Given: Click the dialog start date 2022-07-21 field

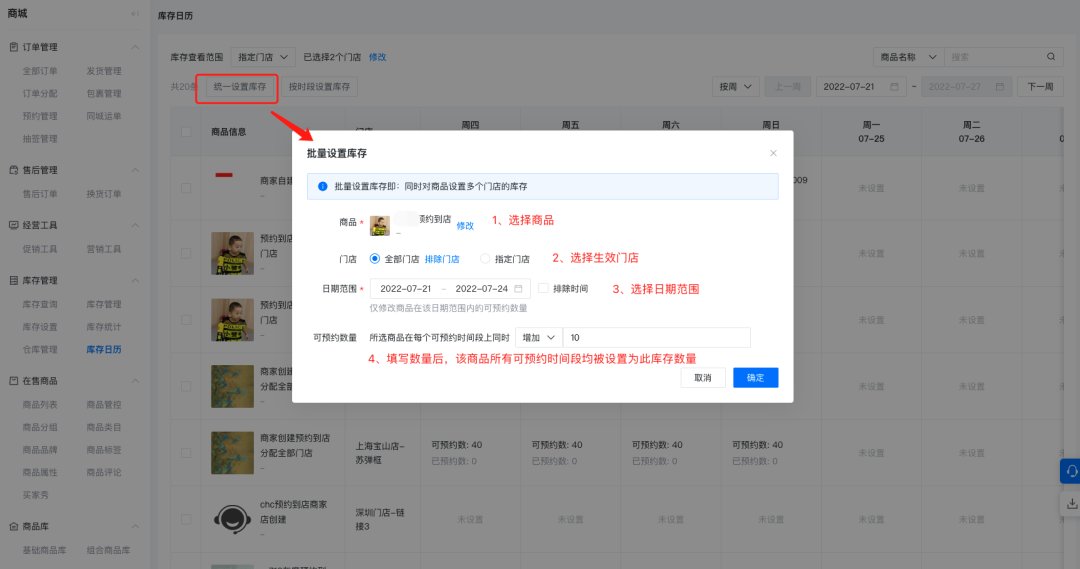Looking at the screenshot, I should (406, 289).
